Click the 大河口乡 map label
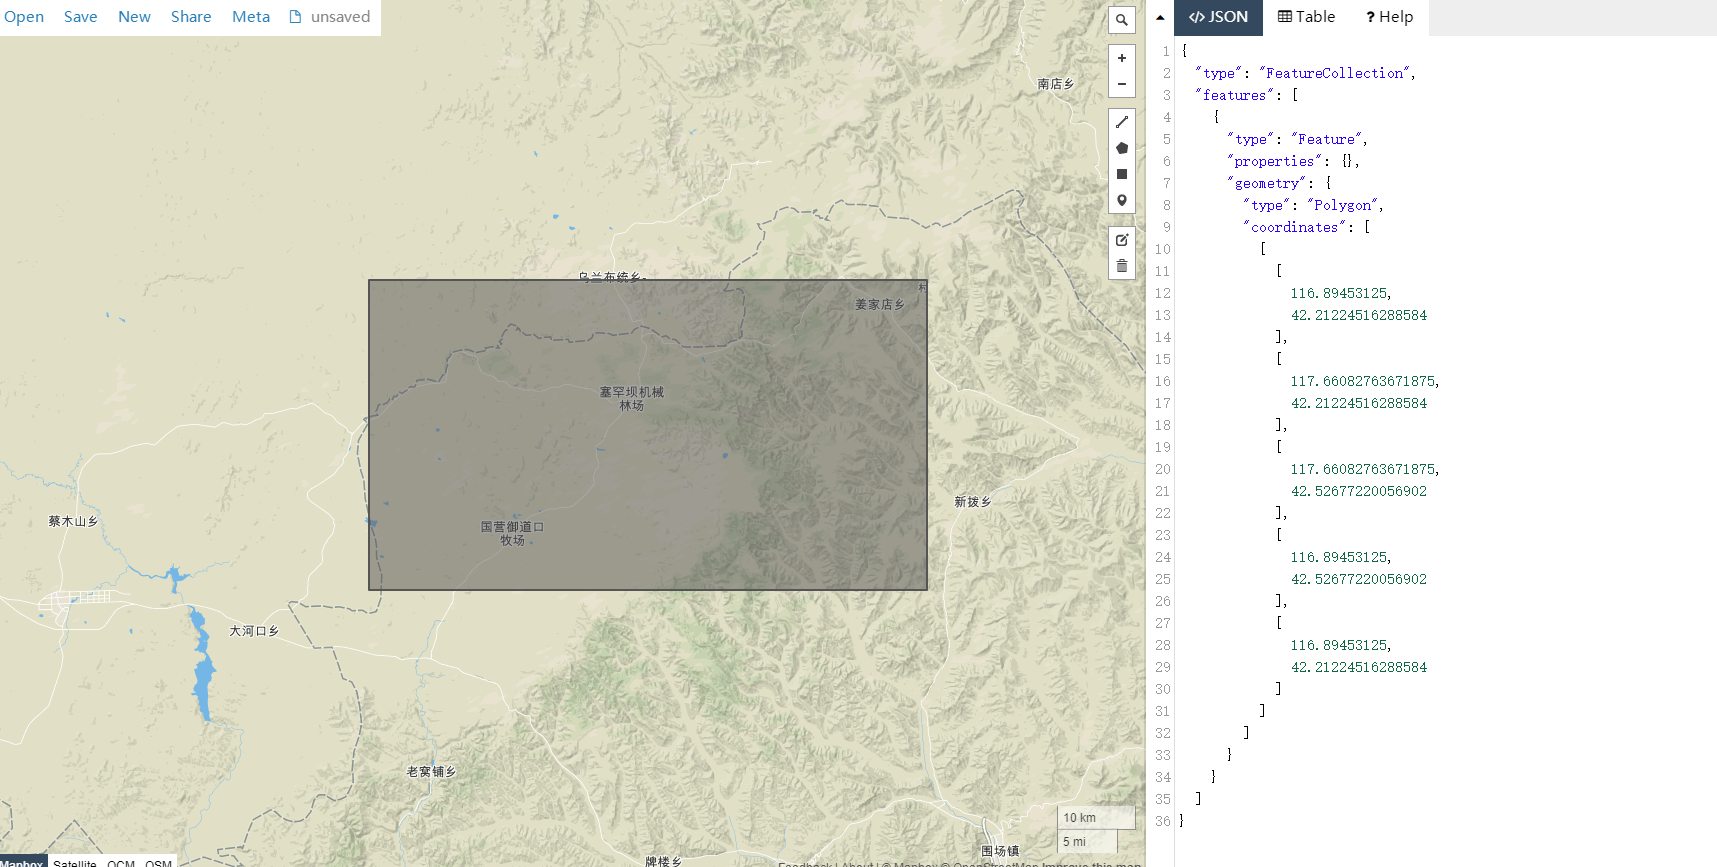 (254, 631)
